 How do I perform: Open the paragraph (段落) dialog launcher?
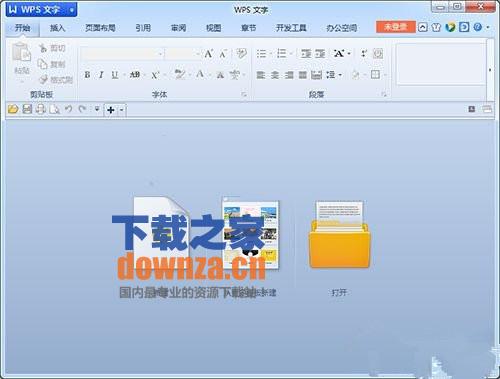[384, 95]
